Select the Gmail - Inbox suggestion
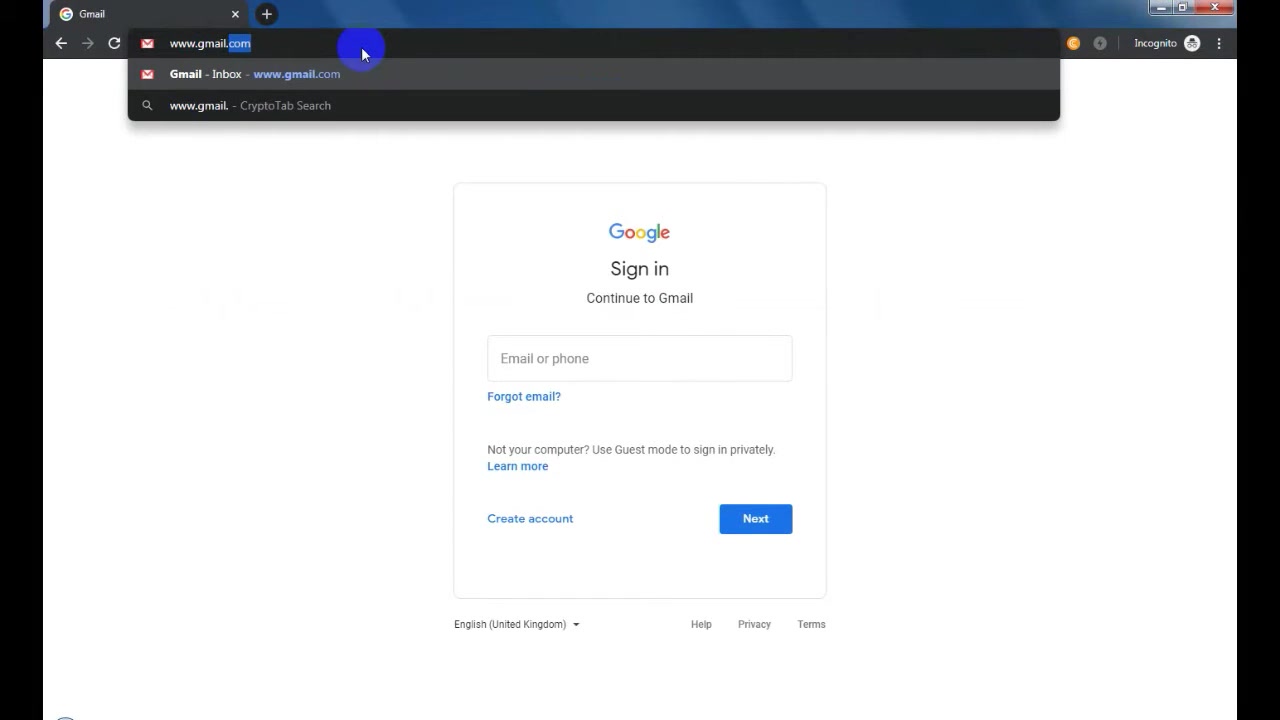 pyautogui.click(x=594, y=74)
